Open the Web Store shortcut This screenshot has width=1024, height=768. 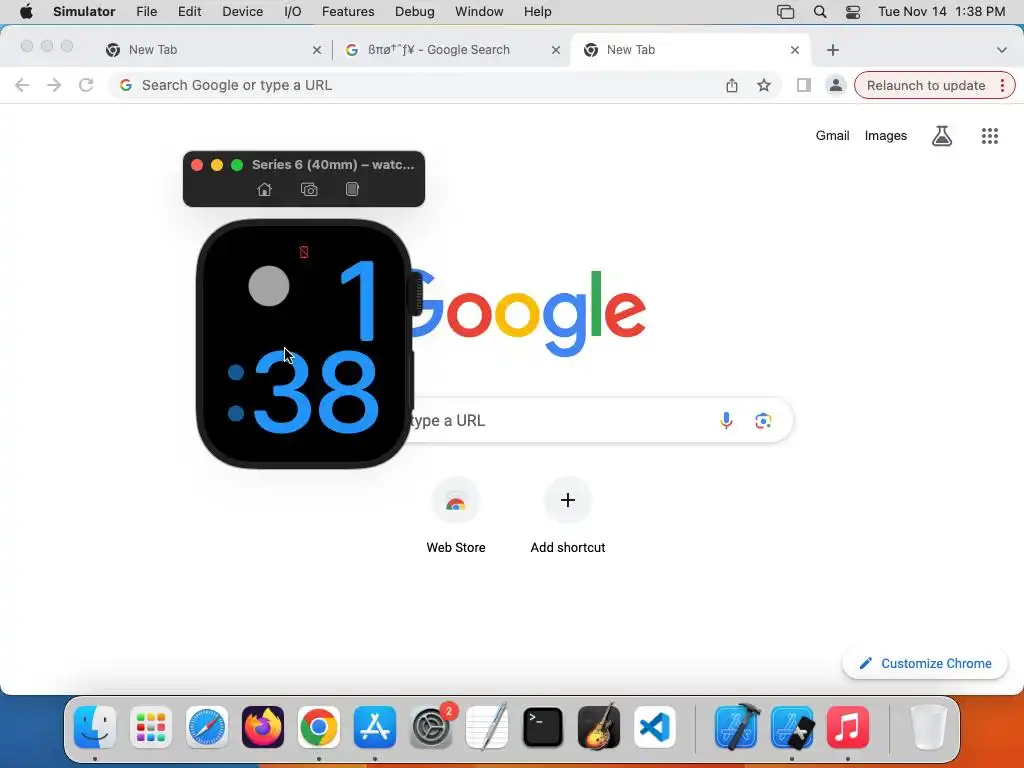[x=456, y=516]
